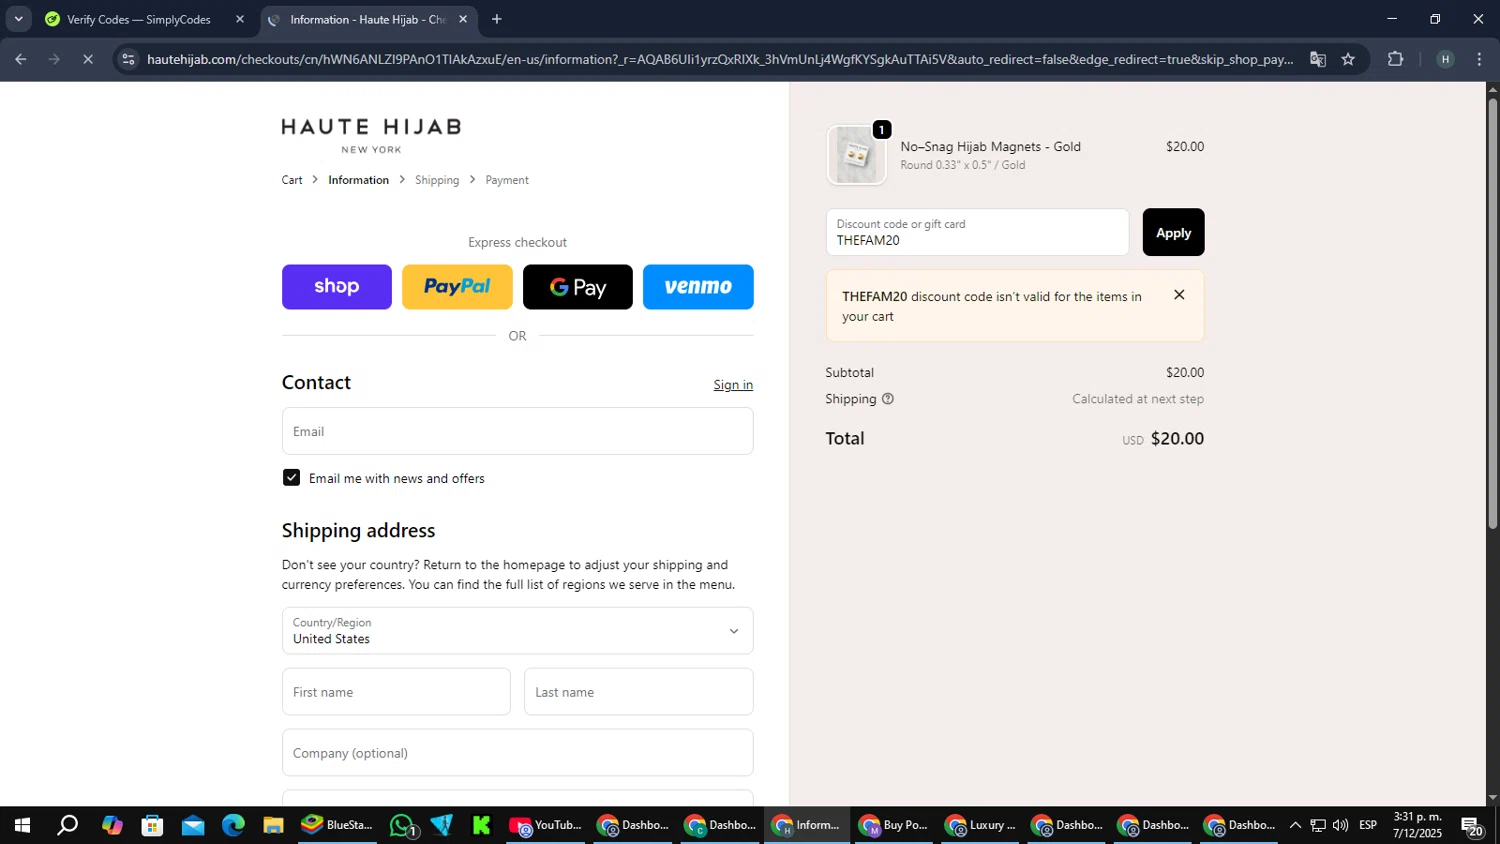Switch to BlueStacks in the taskbar
The width and height of the screenshot is (1500, 844).
coord(337,825)
